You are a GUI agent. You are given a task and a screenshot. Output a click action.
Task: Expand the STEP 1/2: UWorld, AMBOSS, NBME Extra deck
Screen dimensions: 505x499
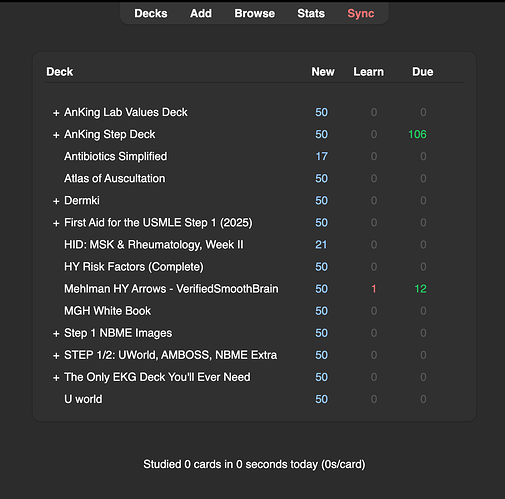(x=56, y=356)
